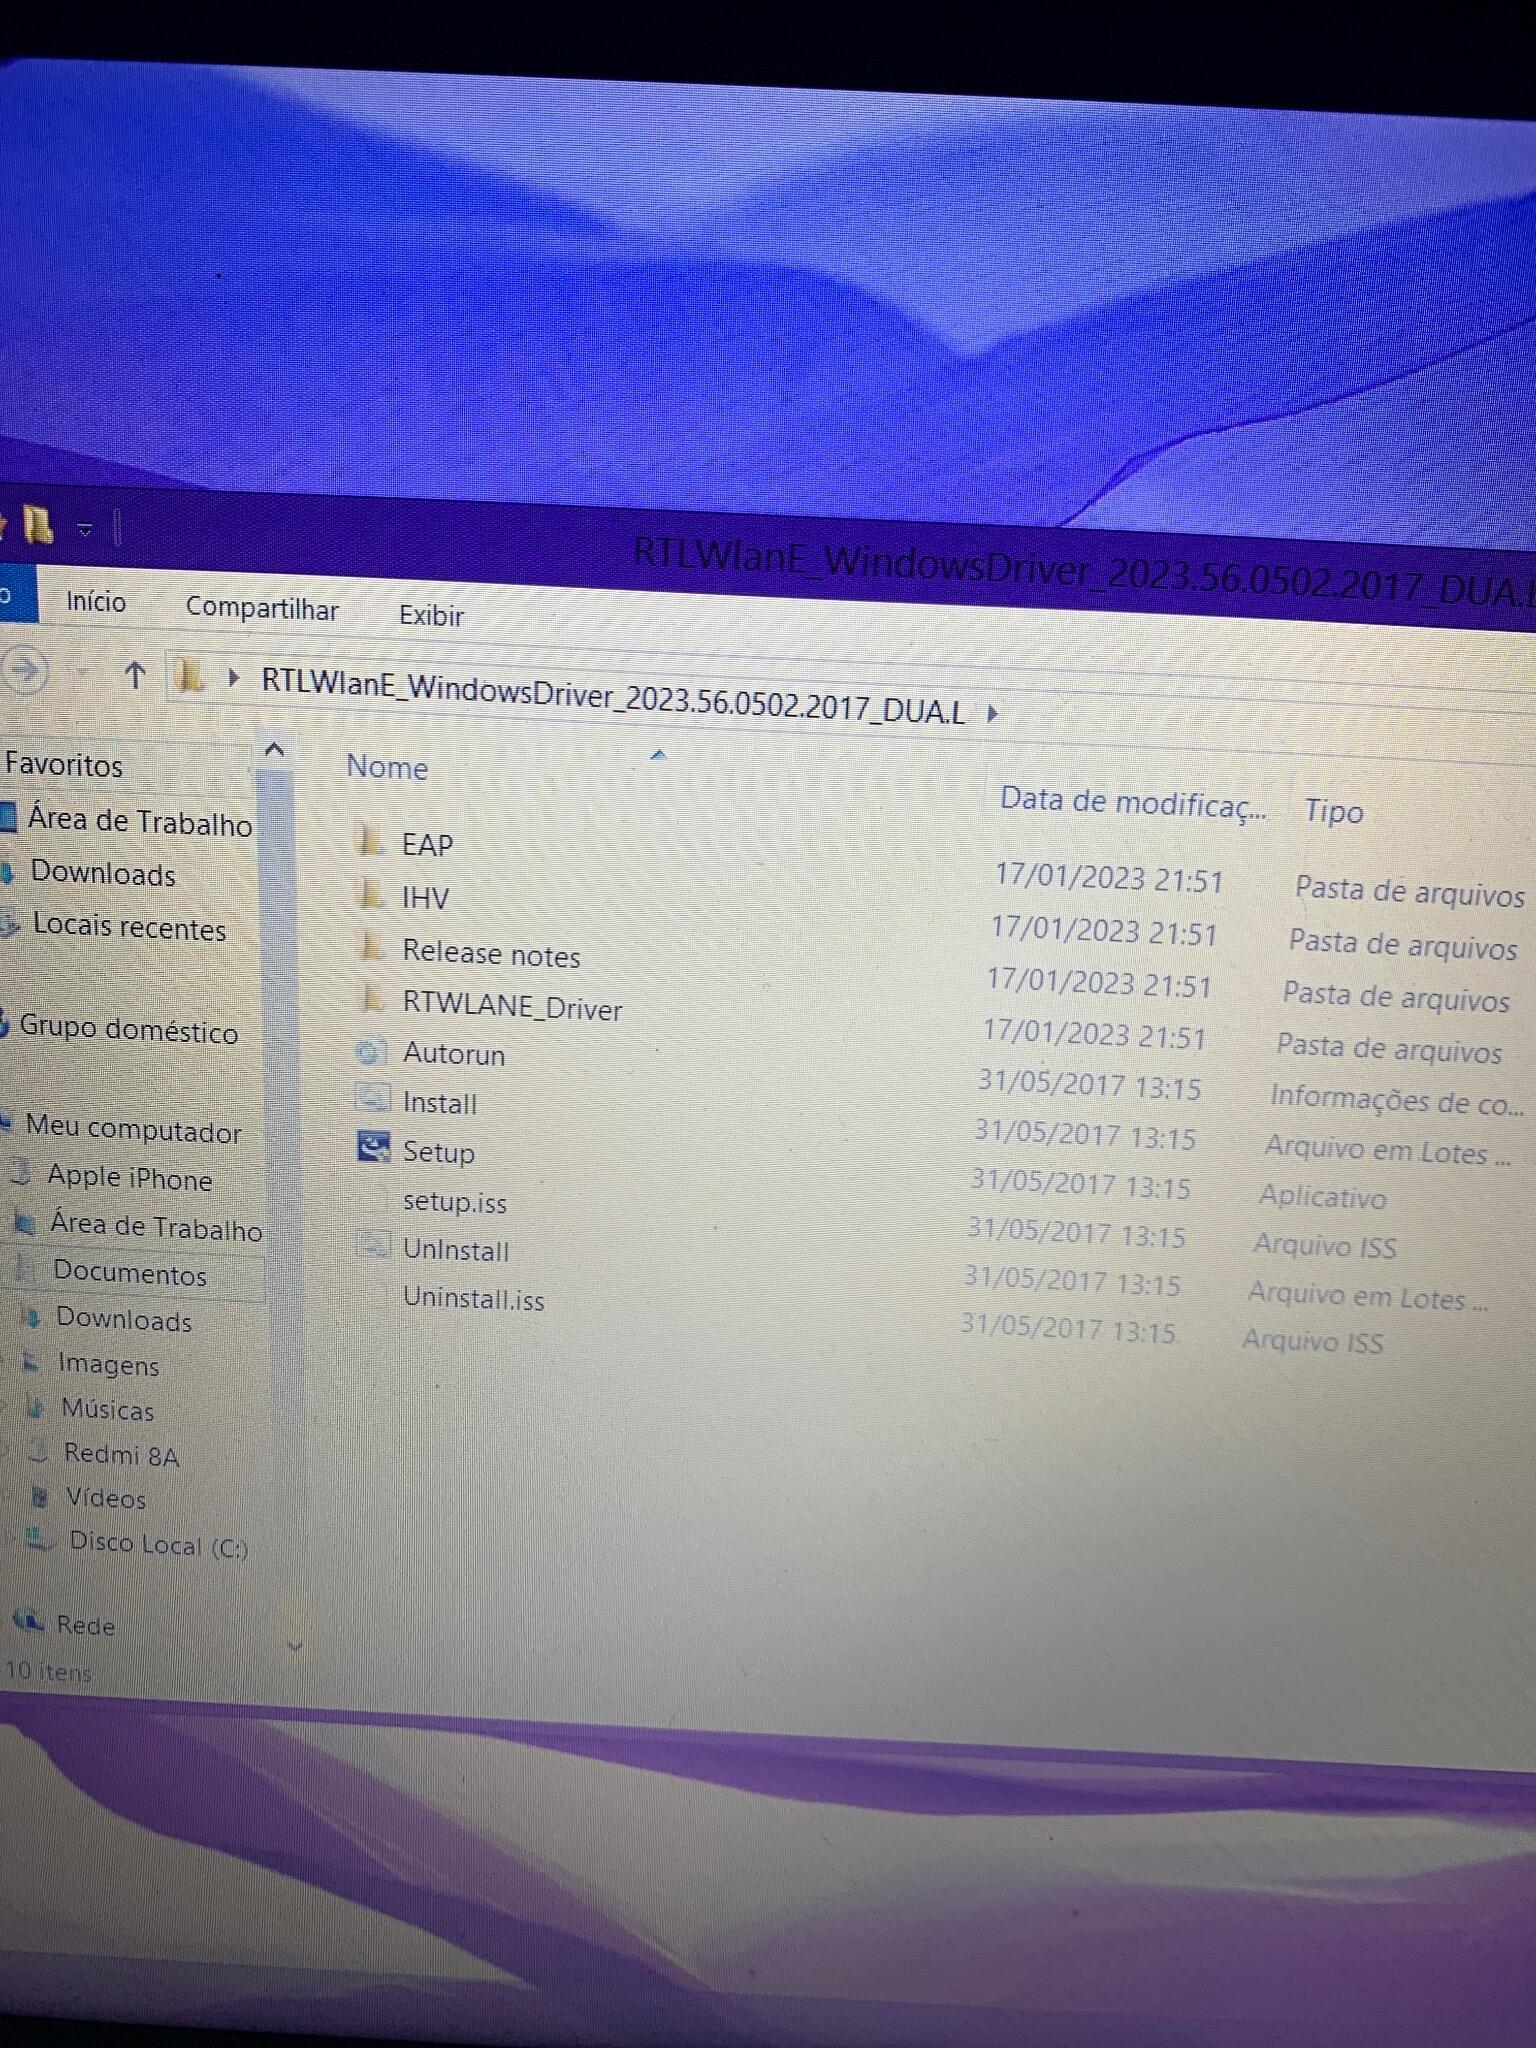Viewport: 1536px width, 2048px height.
Task: Select the RTWLANE_Driver folder name
Action: tap(512, 1006)
